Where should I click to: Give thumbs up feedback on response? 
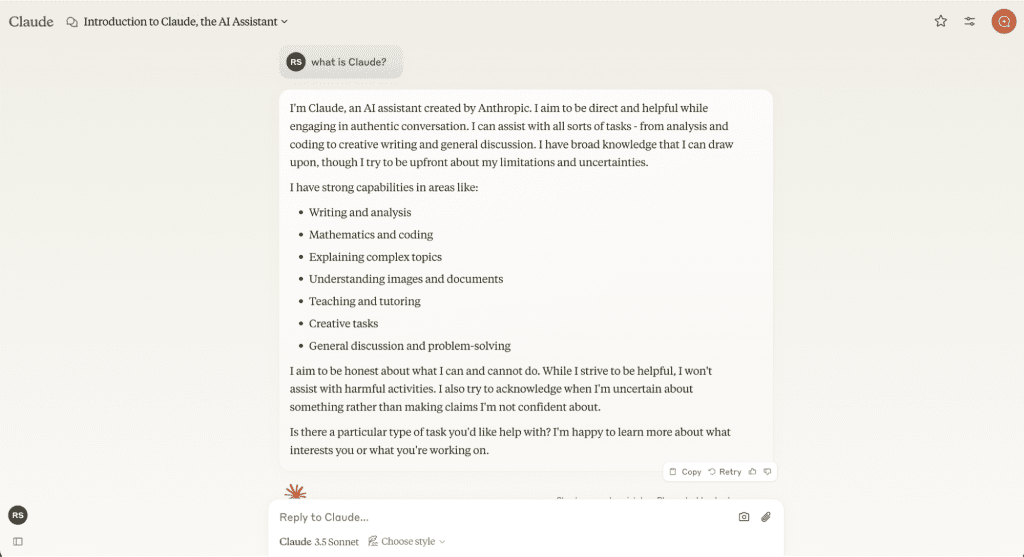(x=752, y=471)
